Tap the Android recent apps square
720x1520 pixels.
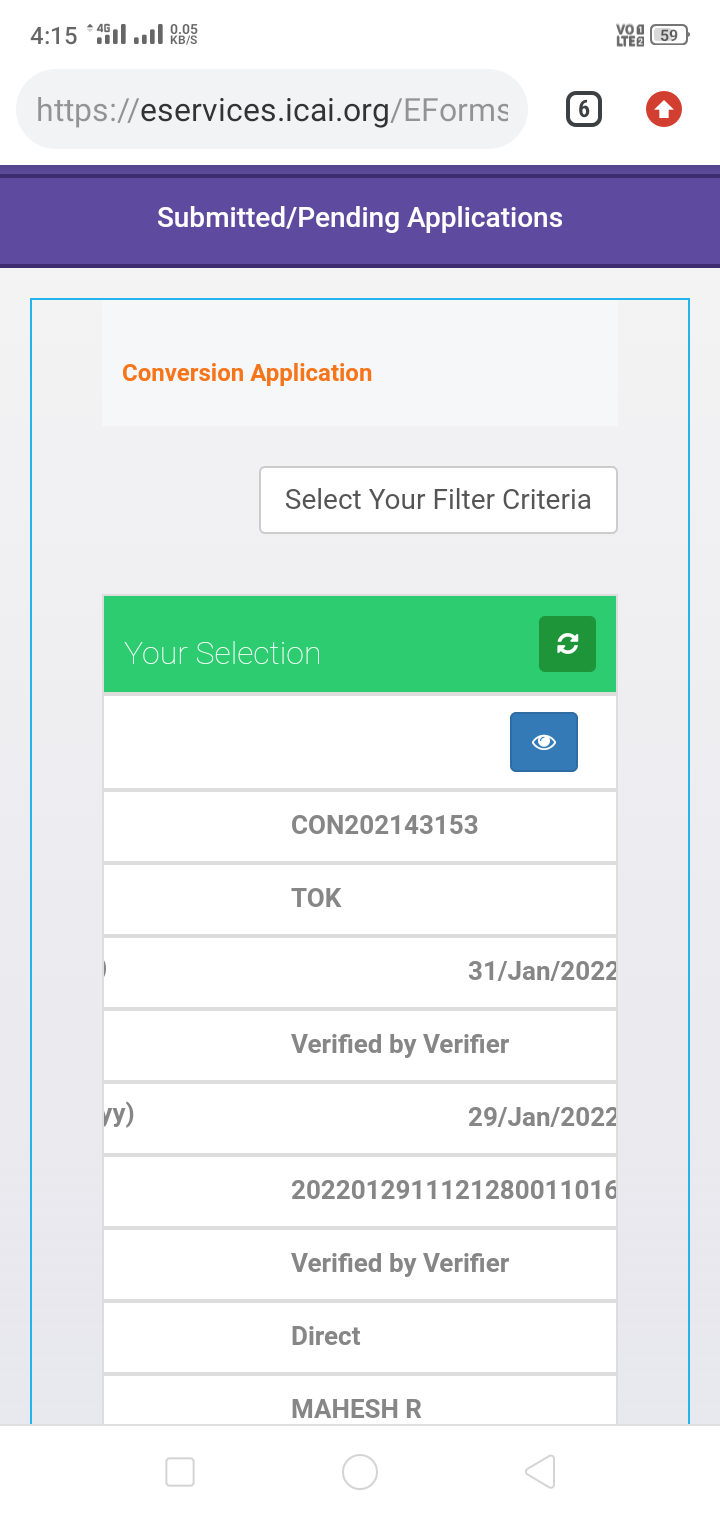180,1471
